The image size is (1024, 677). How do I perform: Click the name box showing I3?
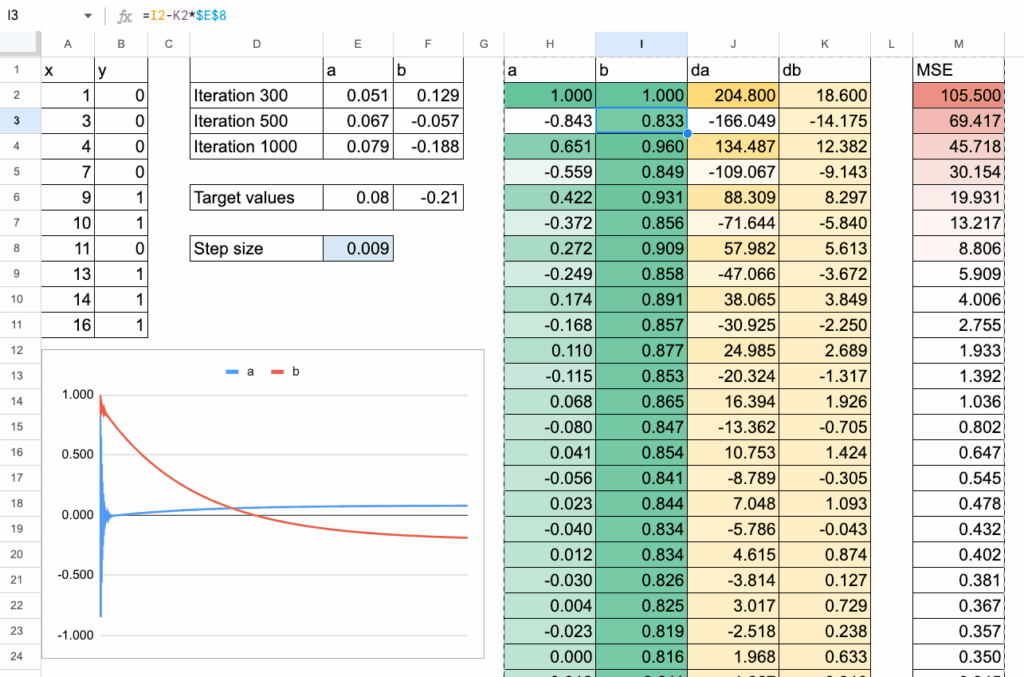point(40,17)
